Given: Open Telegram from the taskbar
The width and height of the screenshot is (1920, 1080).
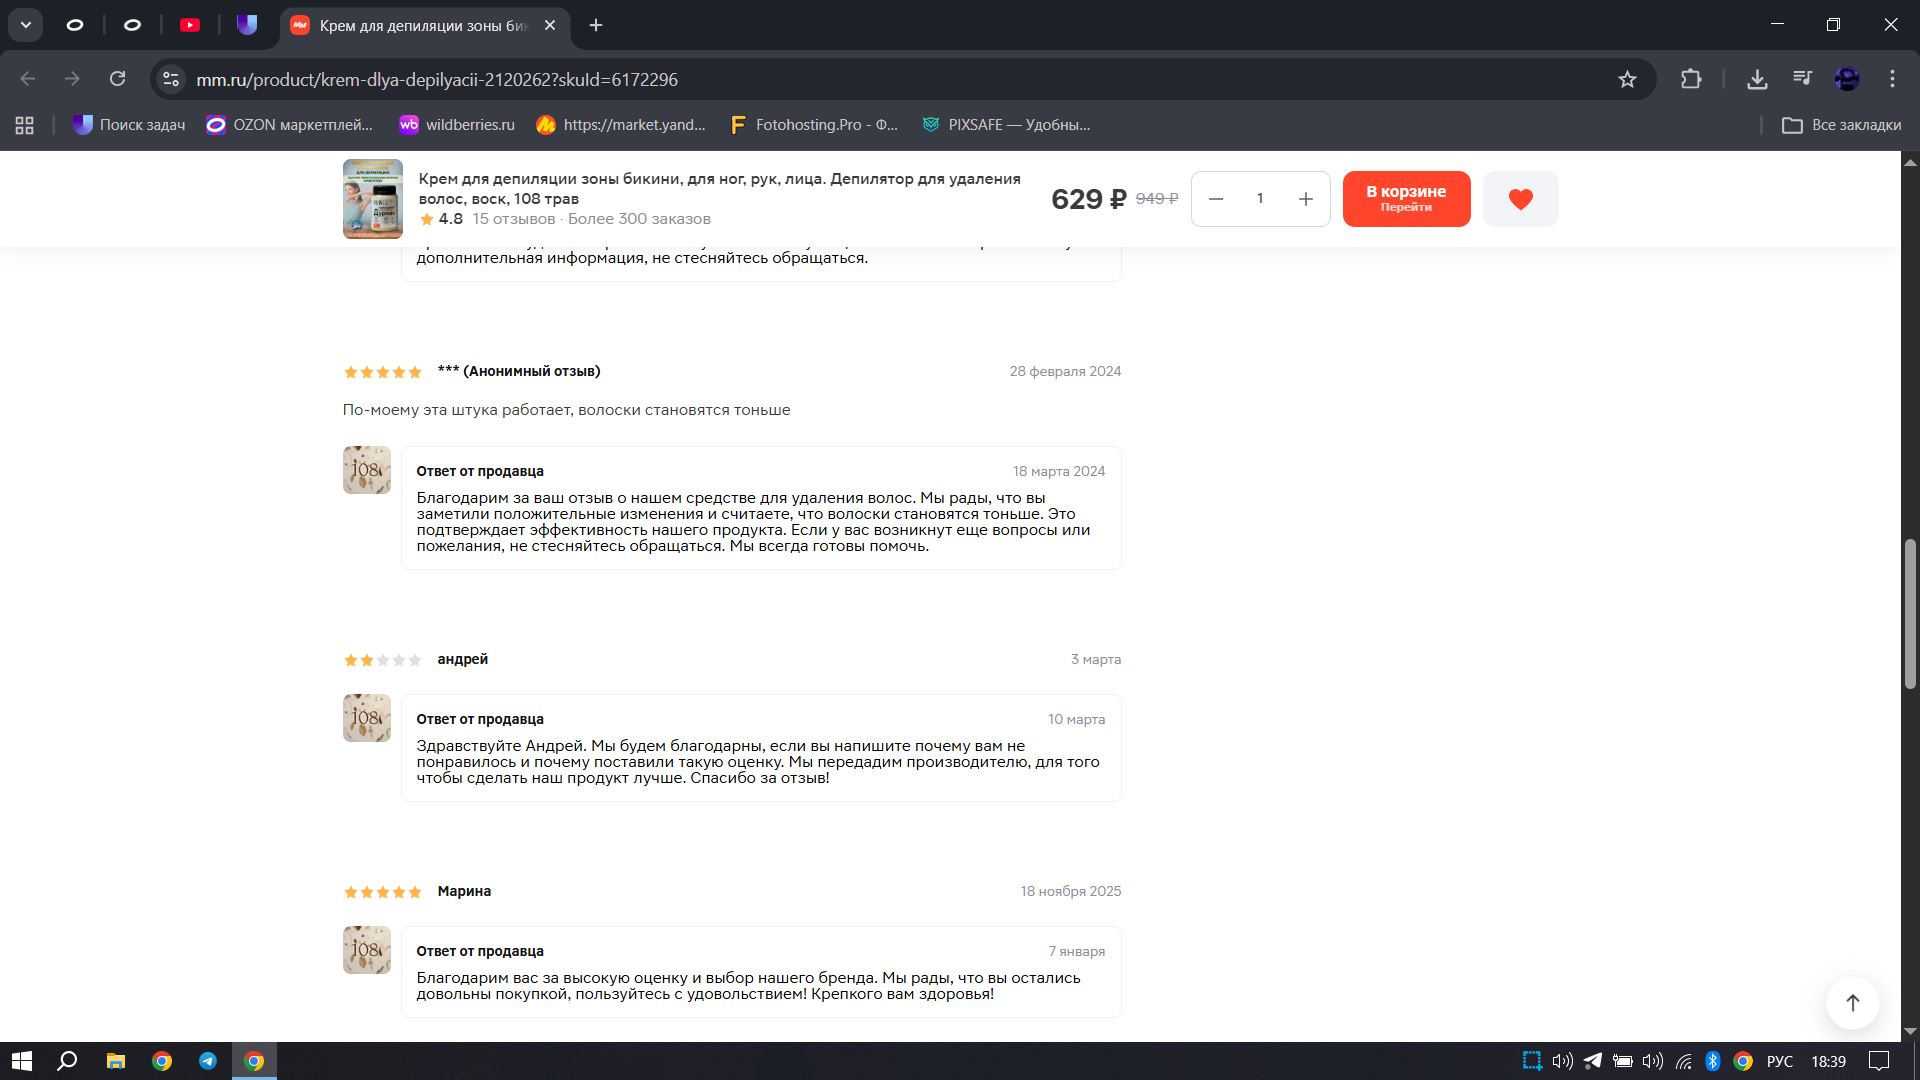Looking at the screenshot, I should coord(208,1061).
